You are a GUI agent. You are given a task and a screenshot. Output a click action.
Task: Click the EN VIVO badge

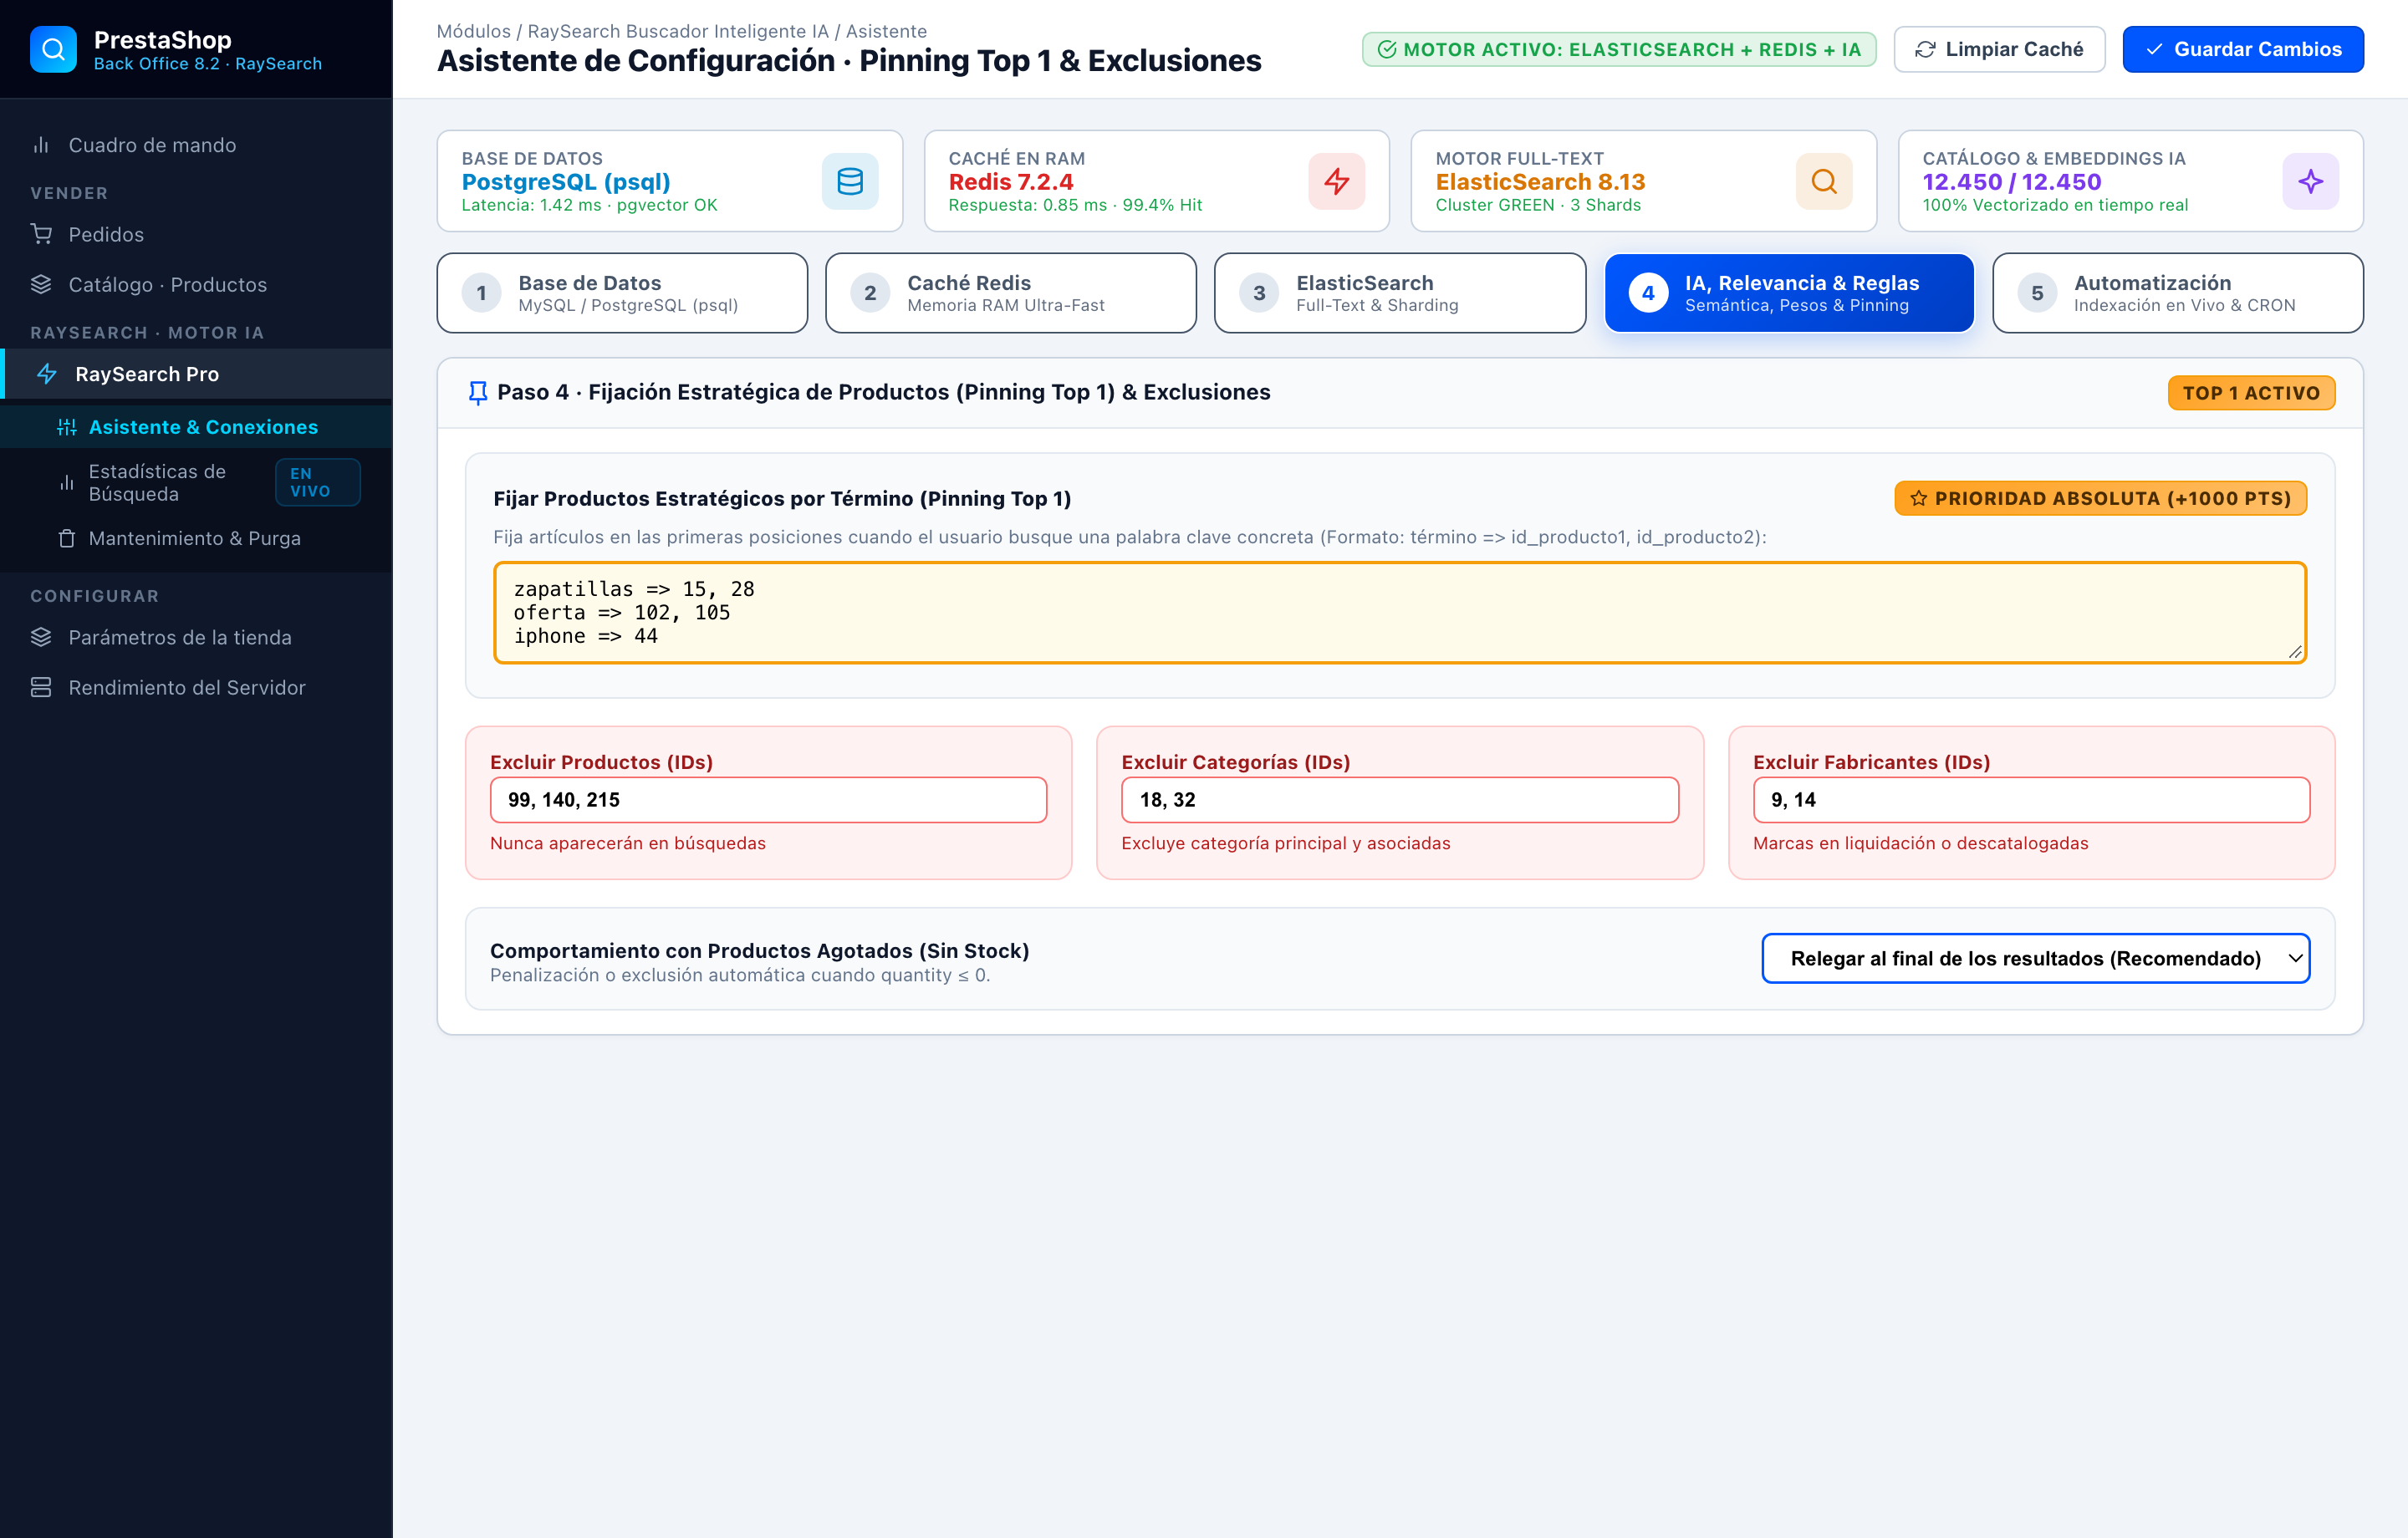[317, 482]
